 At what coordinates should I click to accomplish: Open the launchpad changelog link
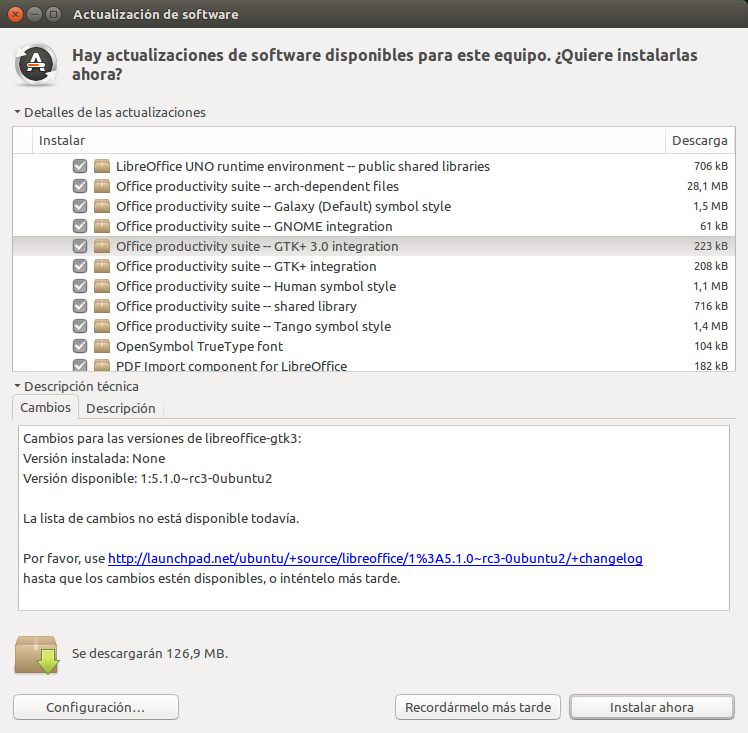(x=375, y=558)
